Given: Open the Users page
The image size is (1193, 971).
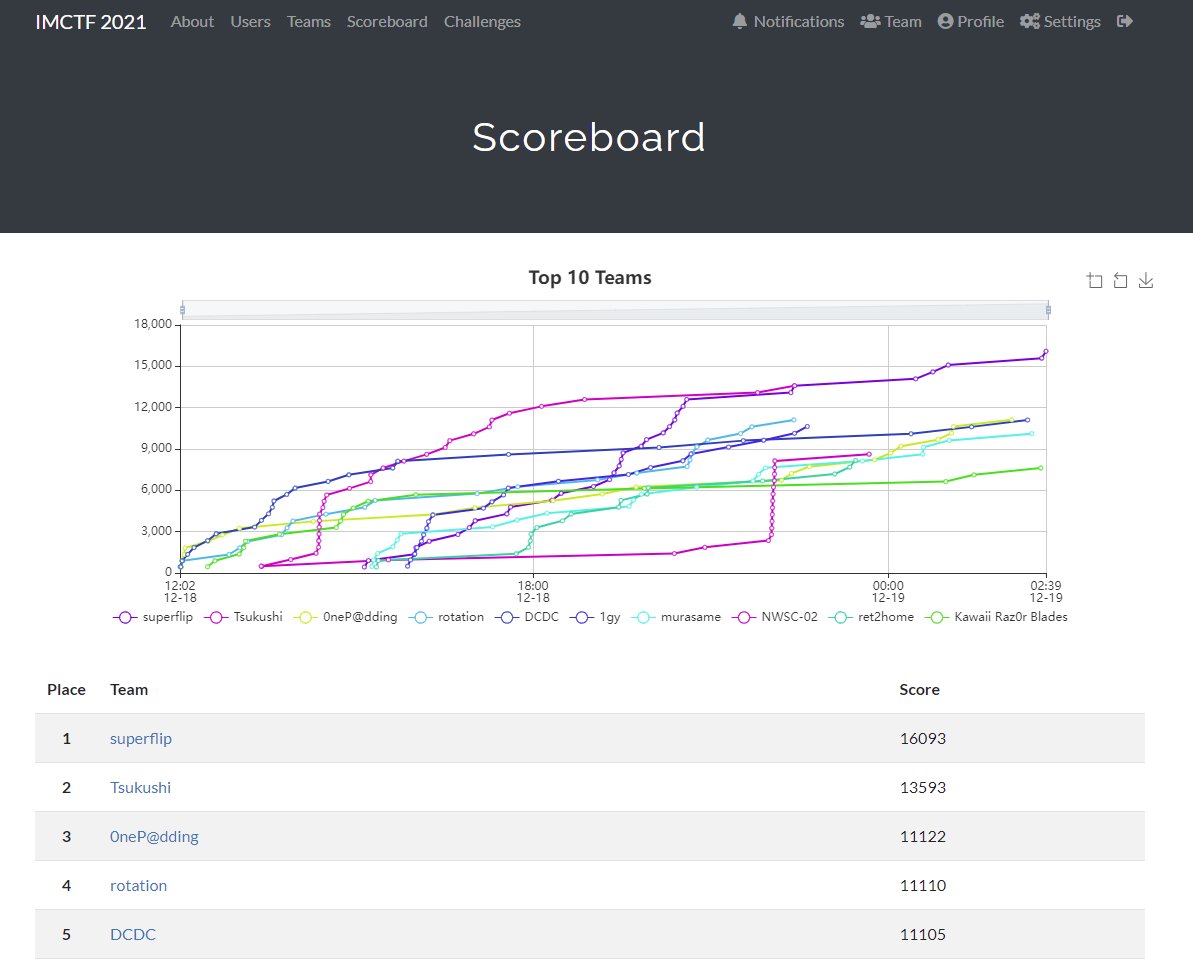Looking at the screenshot, I should (x=250, y=21).
